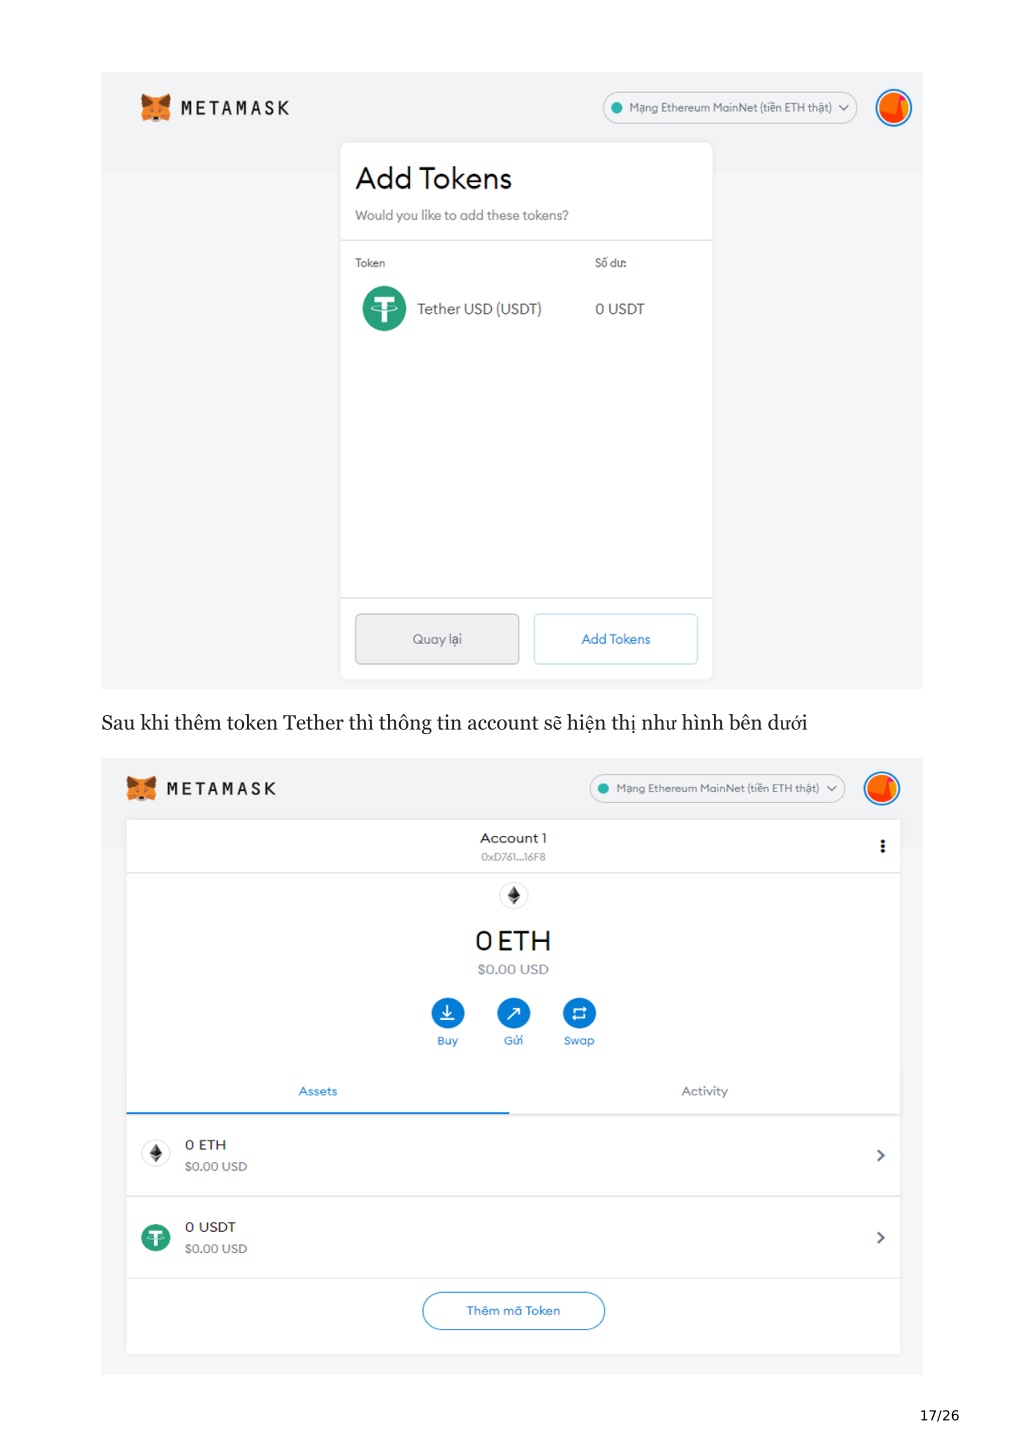Viewport: 1024px width, 1449px height.
Task: Open account avatar in top MetaMask header
Action: click(893, 108)
